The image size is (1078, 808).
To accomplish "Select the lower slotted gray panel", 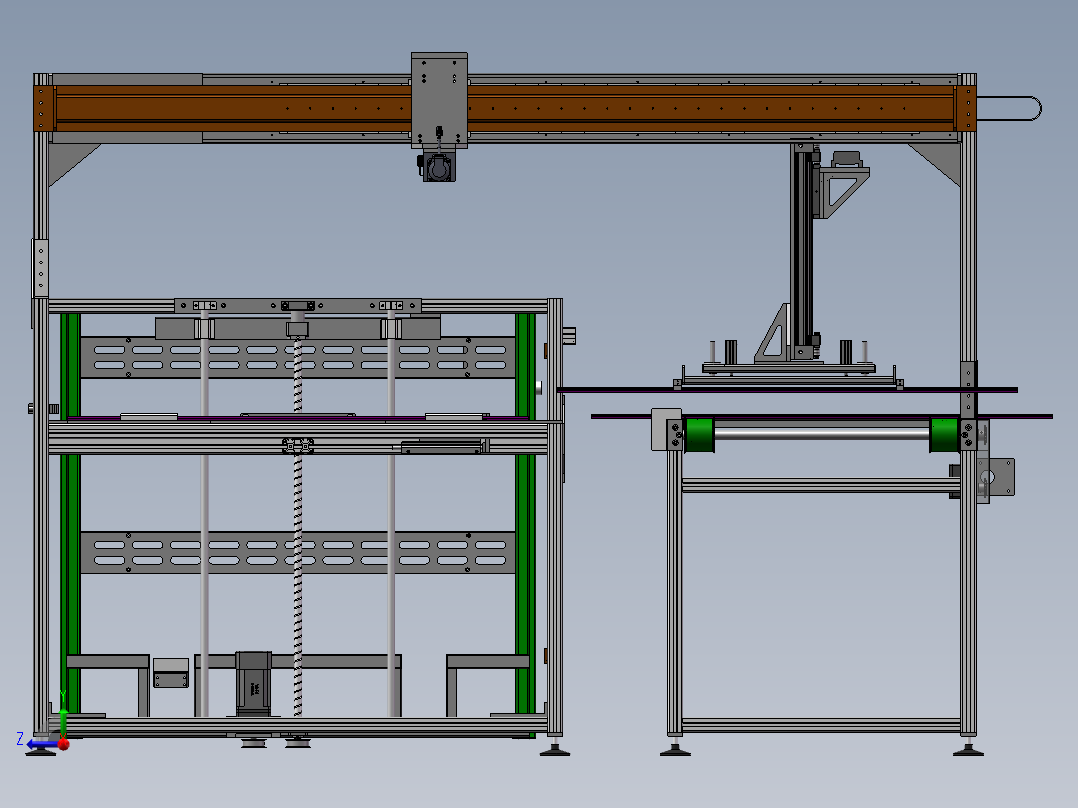I will [x=298, y=552].
